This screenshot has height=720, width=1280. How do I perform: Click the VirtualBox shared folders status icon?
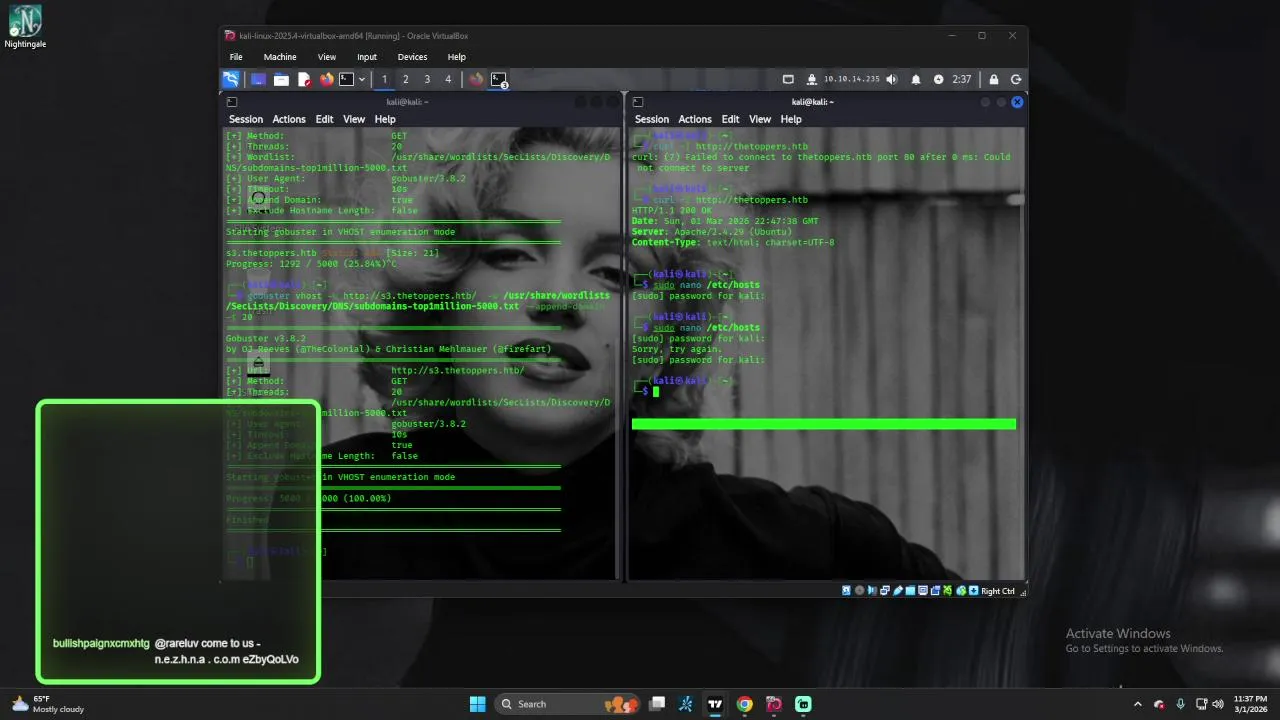coord(910,591)
